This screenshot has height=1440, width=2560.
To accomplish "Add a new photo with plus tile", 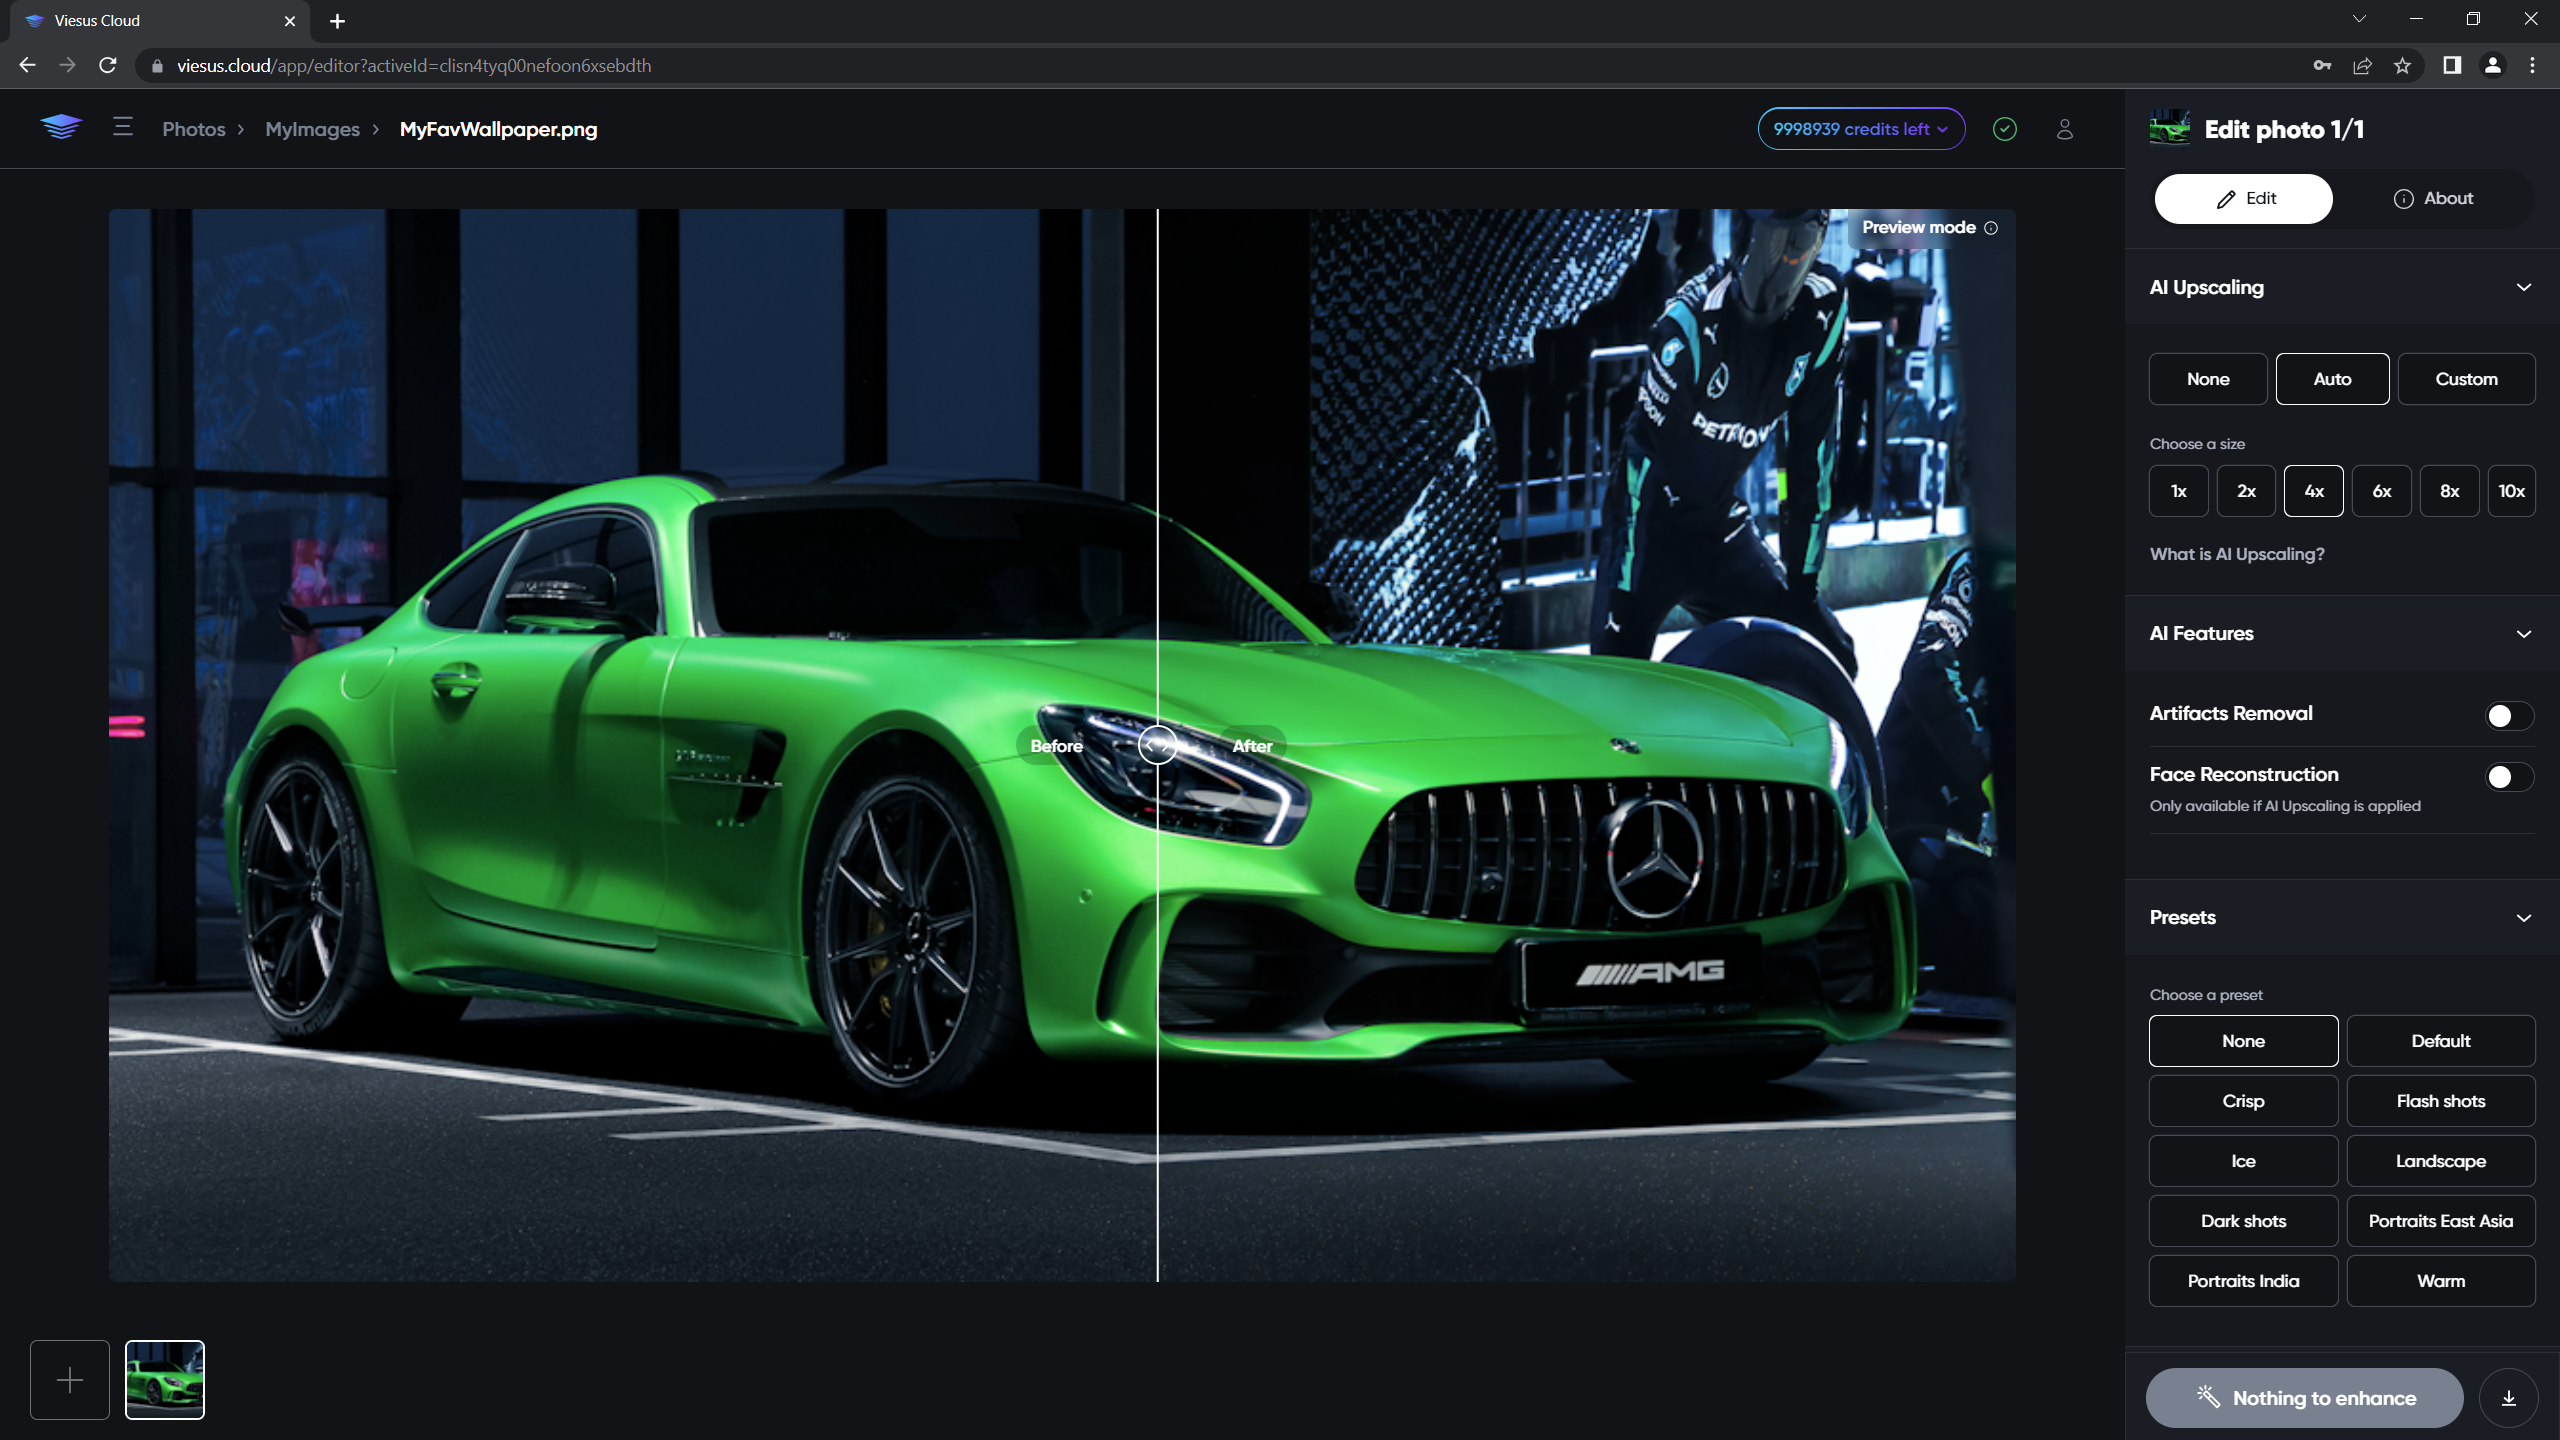I will [x=70, y=1380].
